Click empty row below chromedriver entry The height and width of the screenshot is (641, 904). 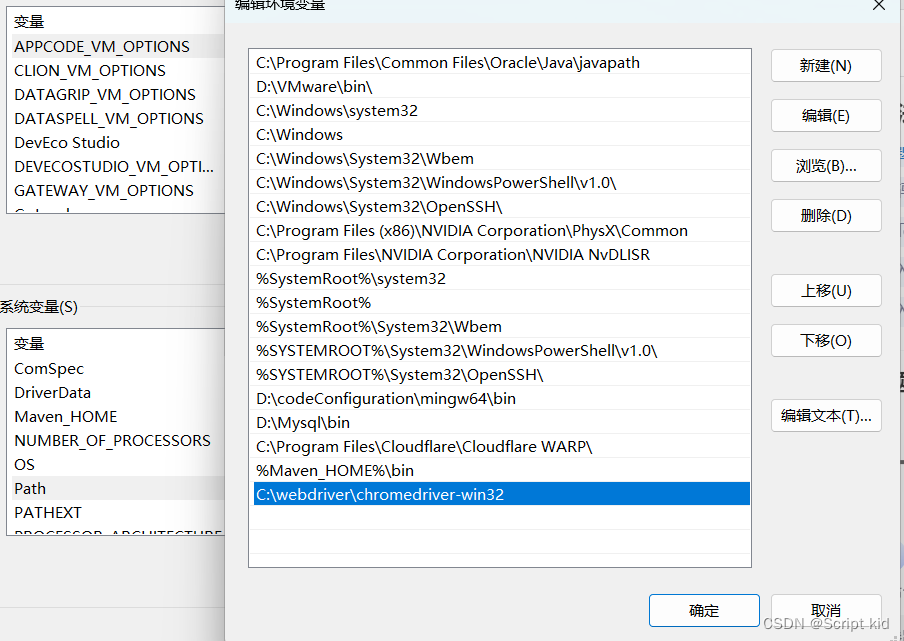[x=500, y=518]
